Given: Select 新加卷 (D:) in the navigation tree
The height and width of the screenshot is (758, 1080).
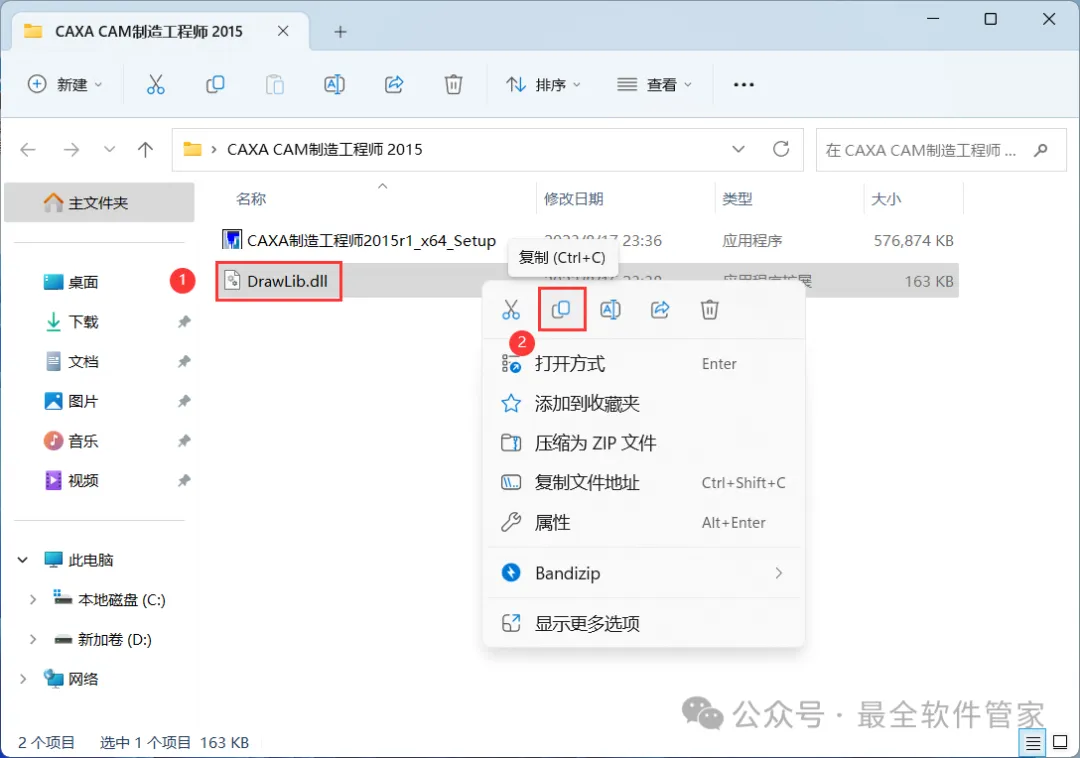Looking at the screenshot, I should [103, 640].
